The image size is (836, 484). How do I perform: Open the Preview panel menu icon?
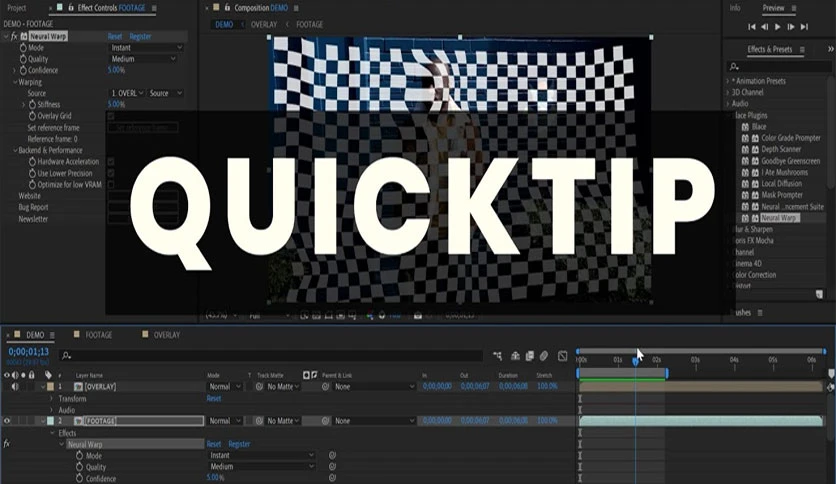[794, 9]
